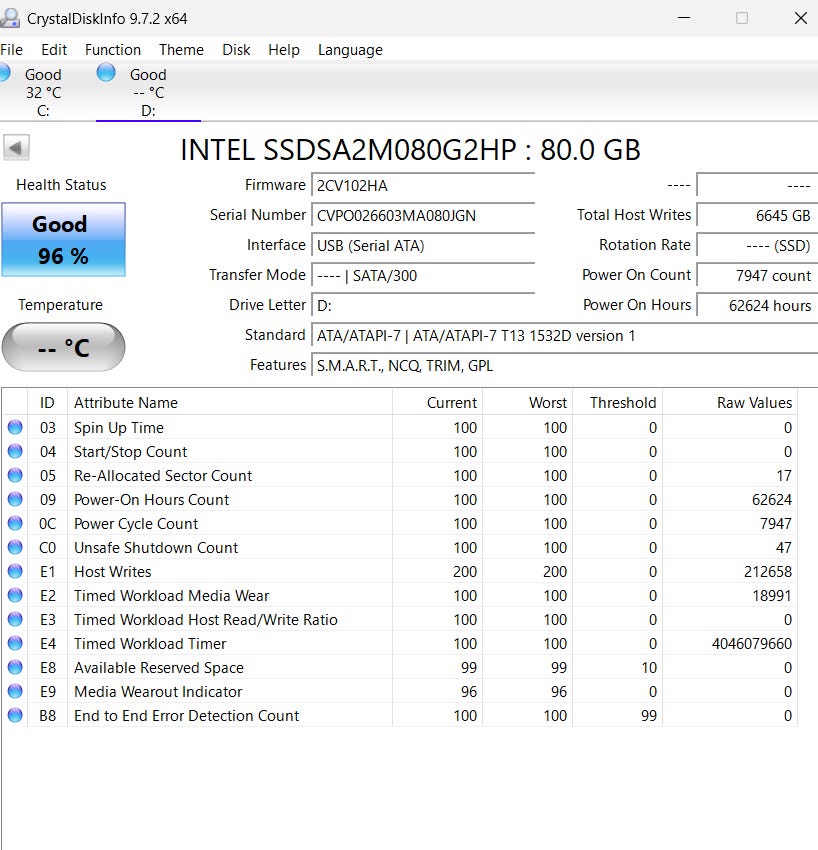This screenshot has height=850, width=818.
Task: Click the status orb for Timed Workload Media Wear
Action: 15,595
